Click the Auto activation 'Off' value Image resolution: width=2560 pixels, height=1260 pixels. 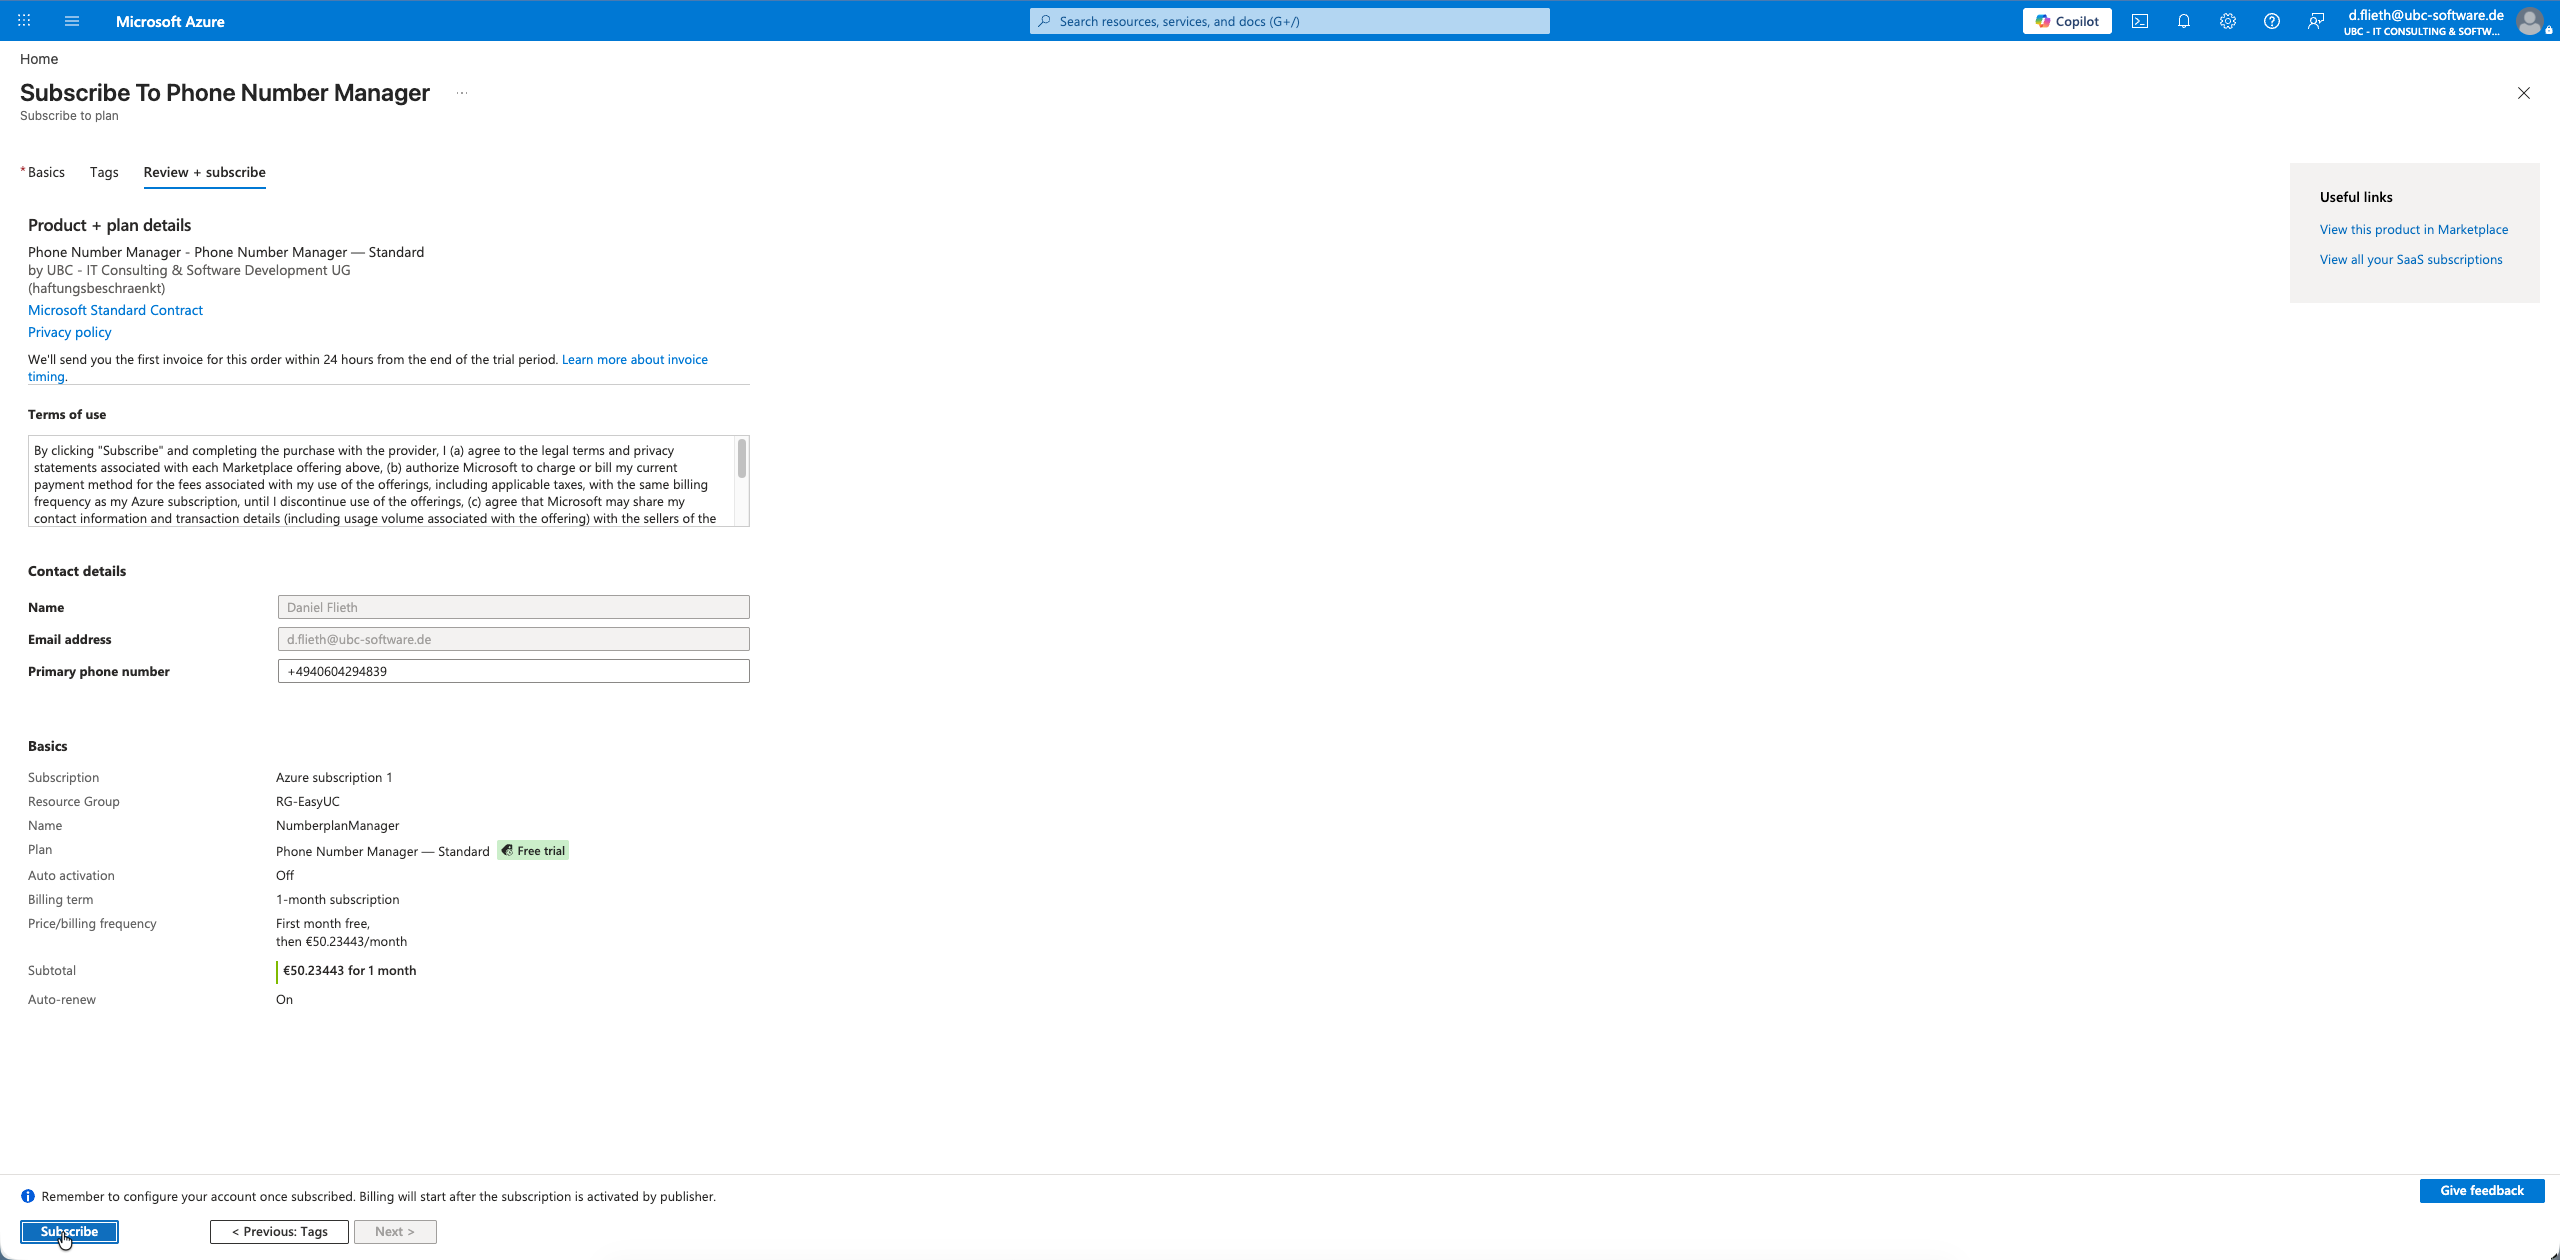tap(285, 875)
